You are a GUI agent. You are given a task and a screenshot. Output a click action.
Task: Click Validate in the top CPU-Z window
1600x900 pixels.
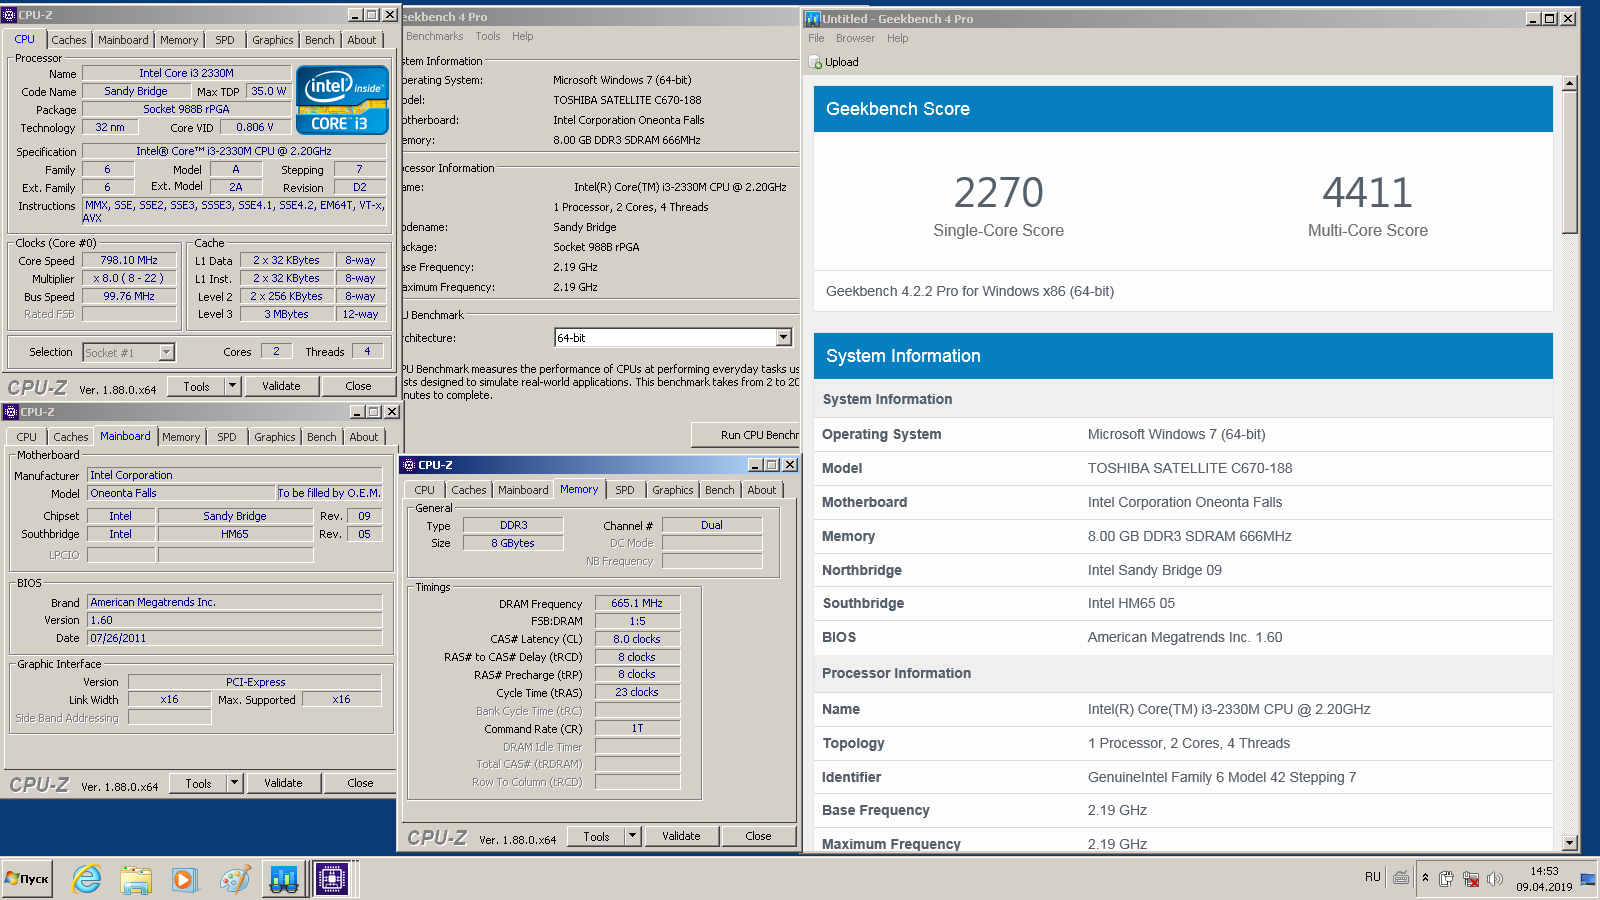click(281, 386)
